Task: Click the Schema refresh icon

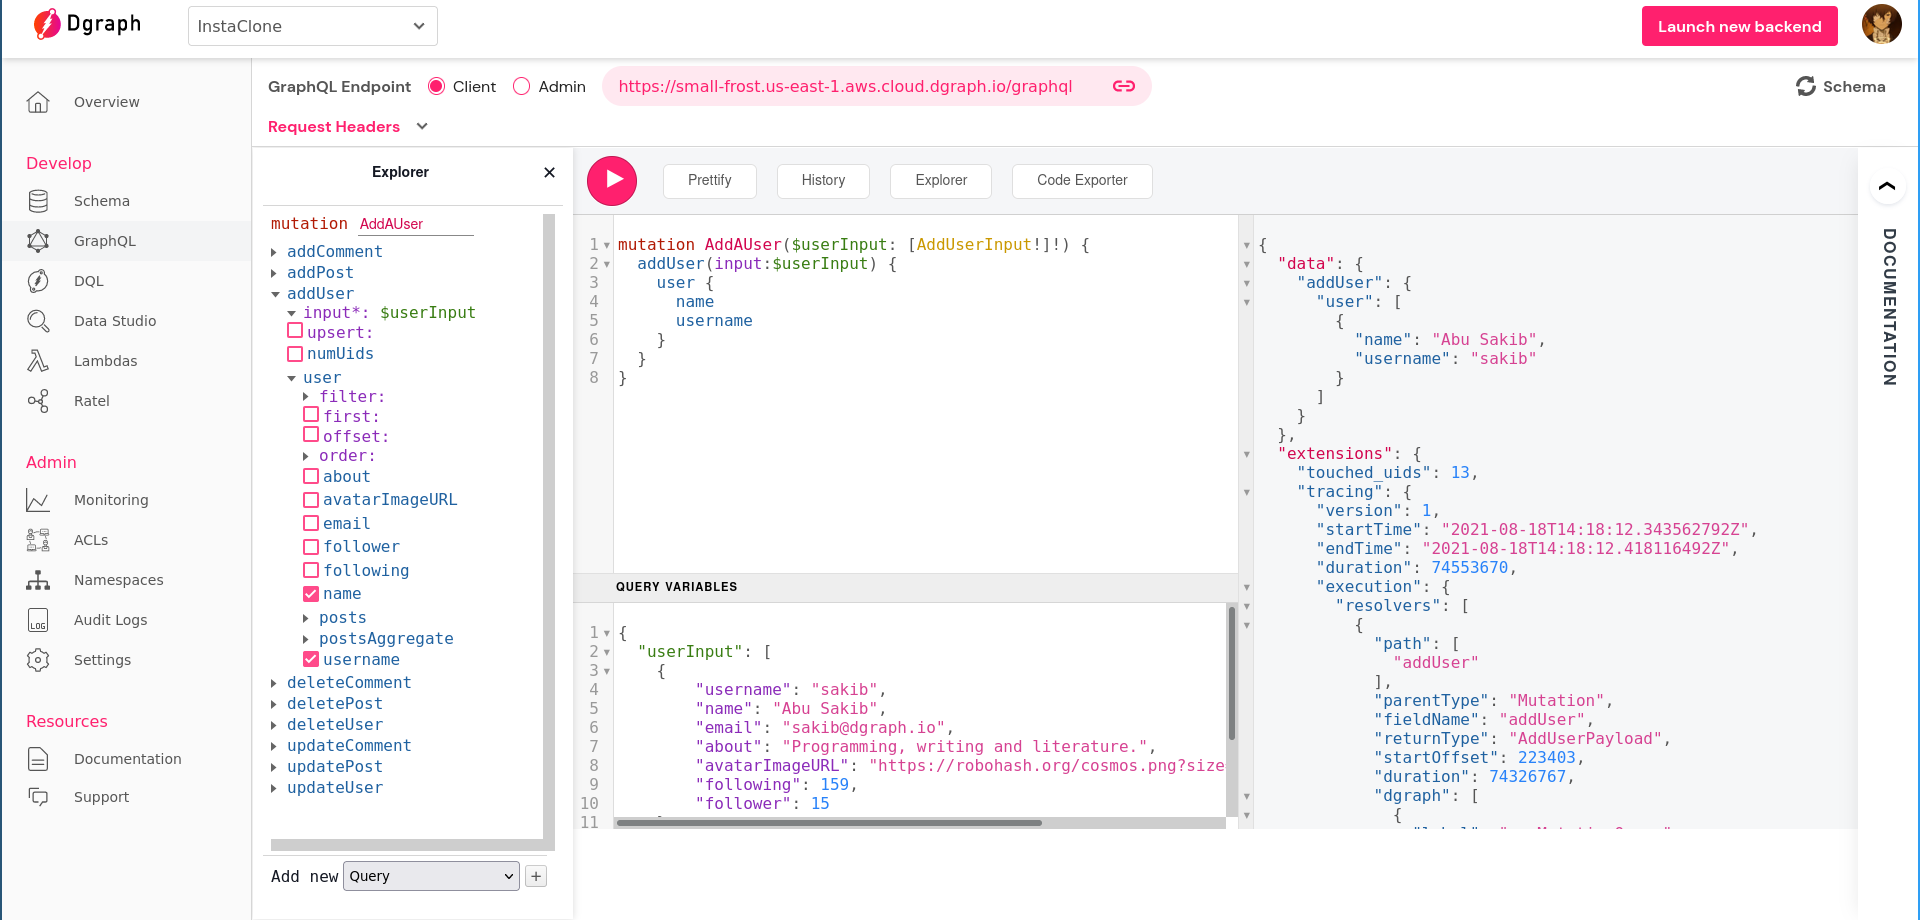Action: coord(1806,86)
